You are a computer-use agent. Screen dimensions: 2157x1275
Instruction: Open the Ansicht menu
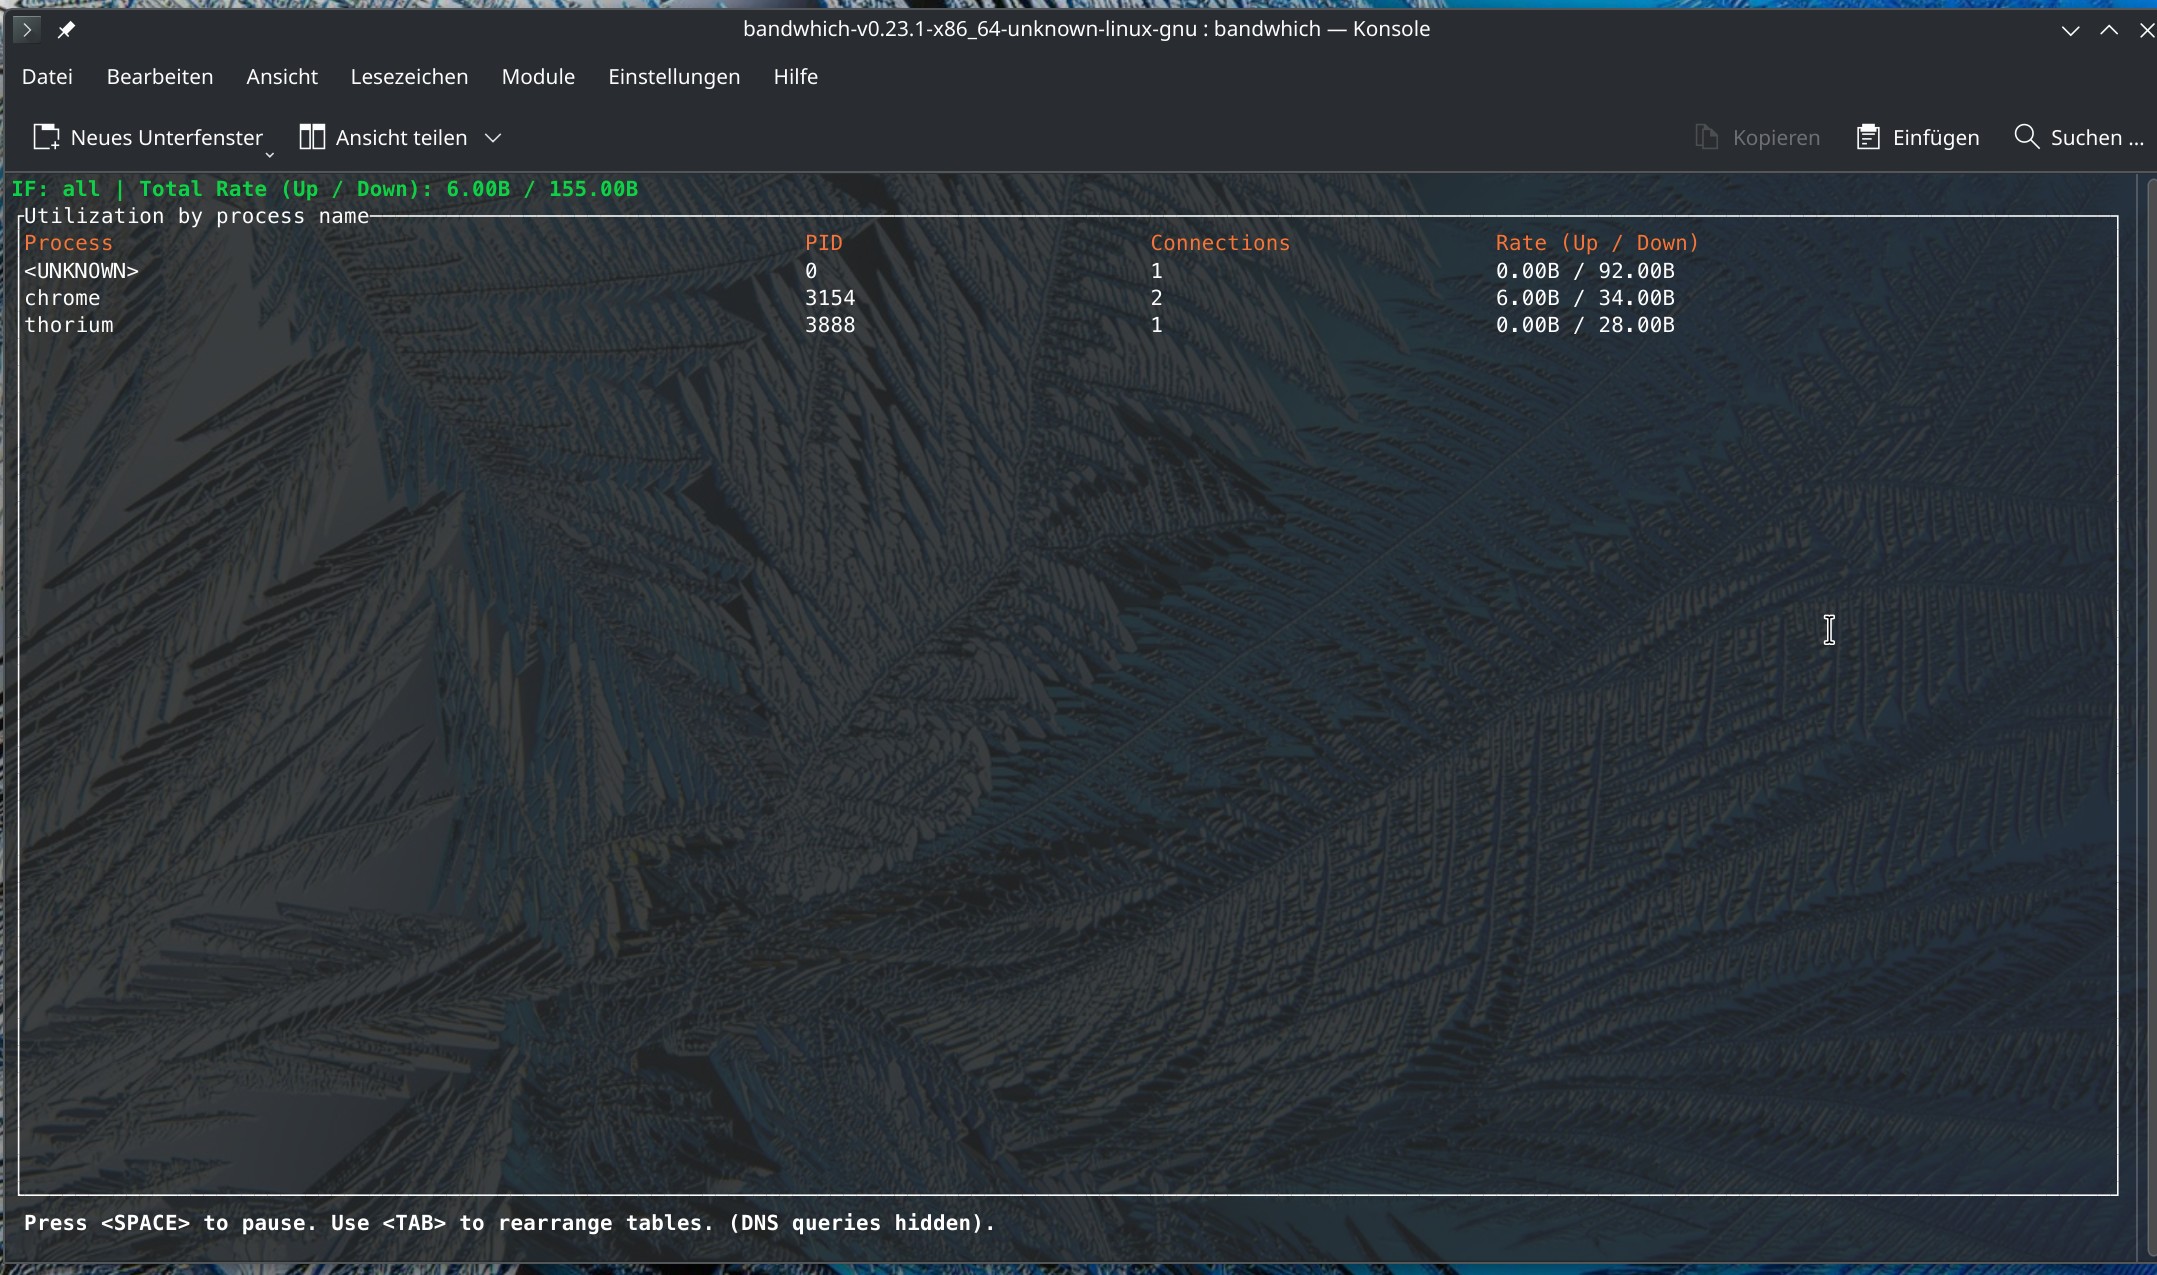pos(282,77)
